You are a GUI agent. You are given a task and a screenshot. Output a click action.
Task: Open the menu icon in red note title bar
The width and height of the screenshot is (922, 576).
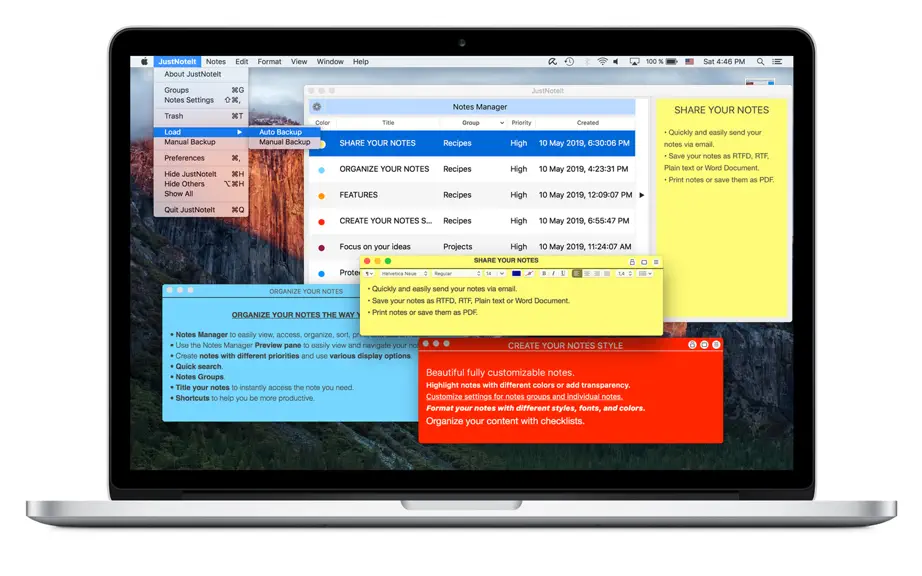point(716,345)
